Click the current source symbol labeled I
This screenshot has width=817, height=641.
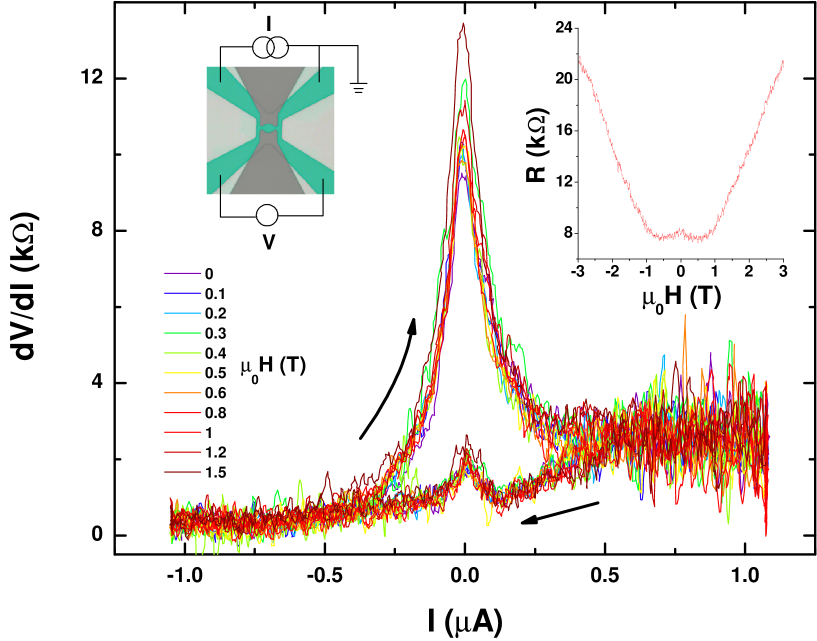tap(270, 48)
